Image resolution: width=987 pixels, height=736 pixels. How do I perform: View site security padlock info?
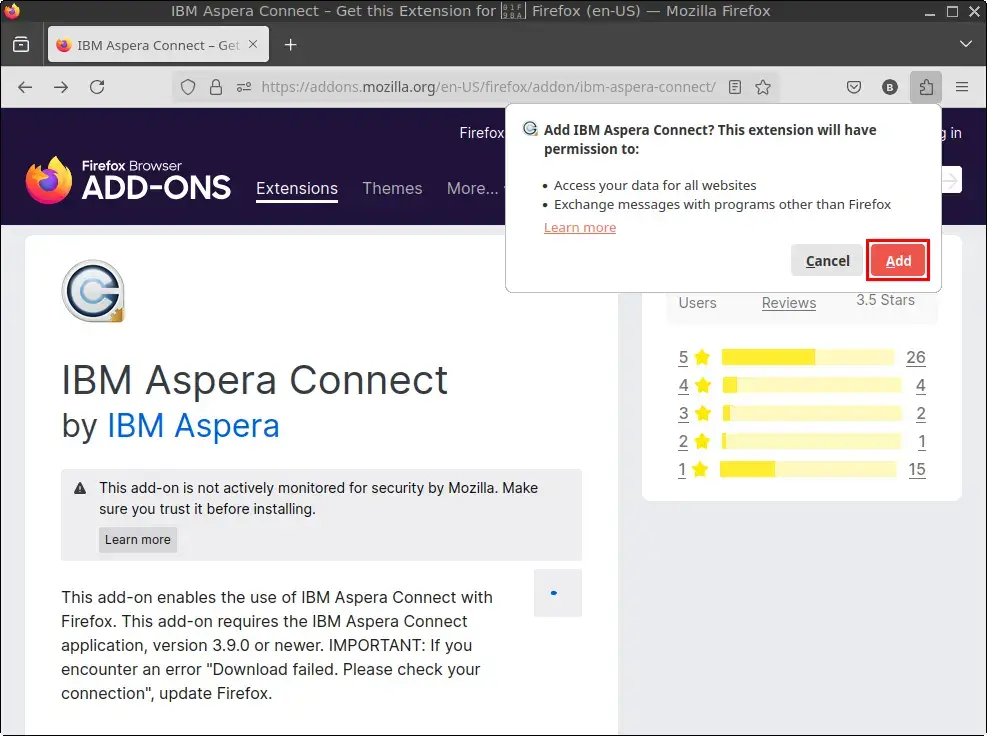pos(216,87)
